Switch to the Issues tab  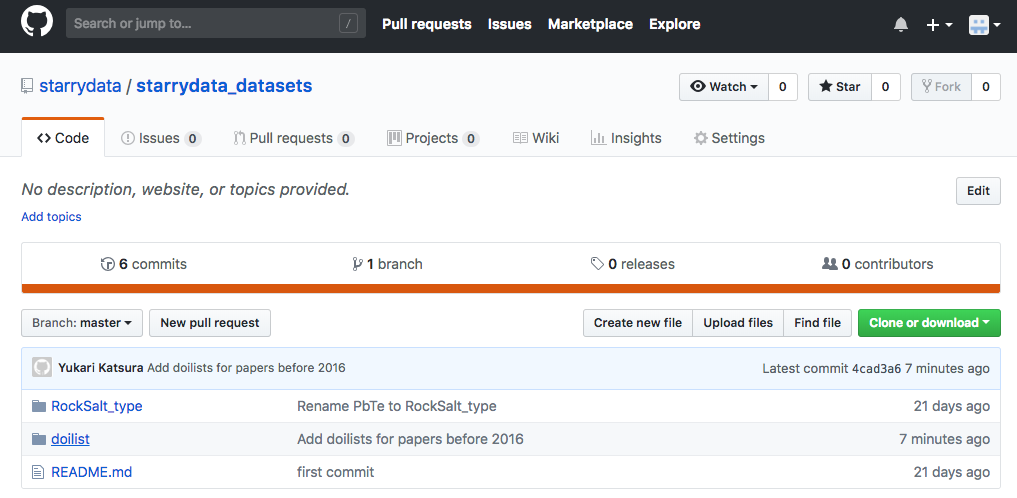(x=160, y=138)
